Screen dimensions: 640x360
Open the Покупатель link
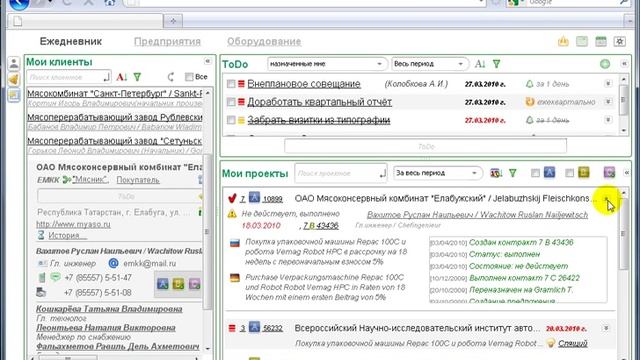(x=138, y=180)
